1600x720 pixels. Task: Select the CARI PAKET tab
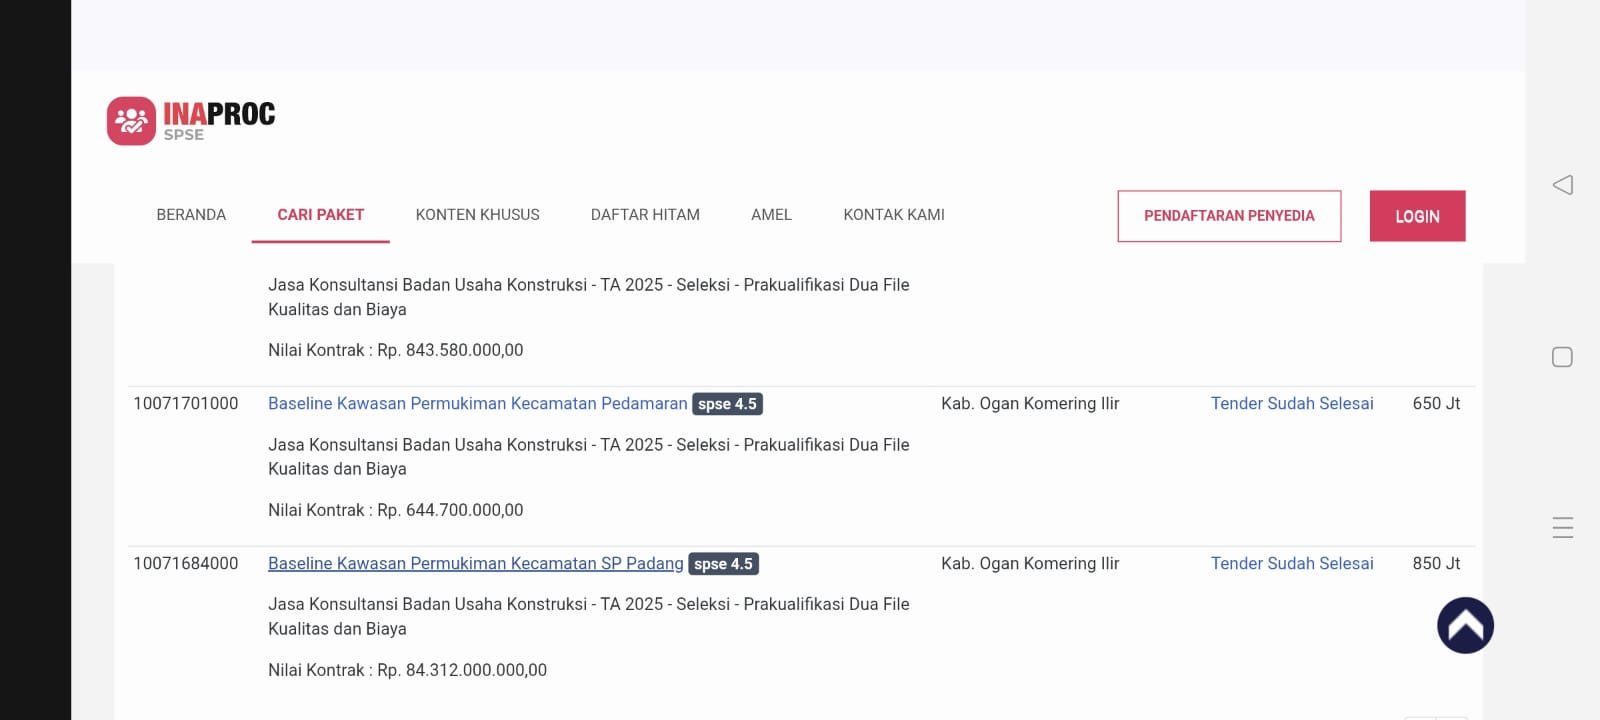320,215
